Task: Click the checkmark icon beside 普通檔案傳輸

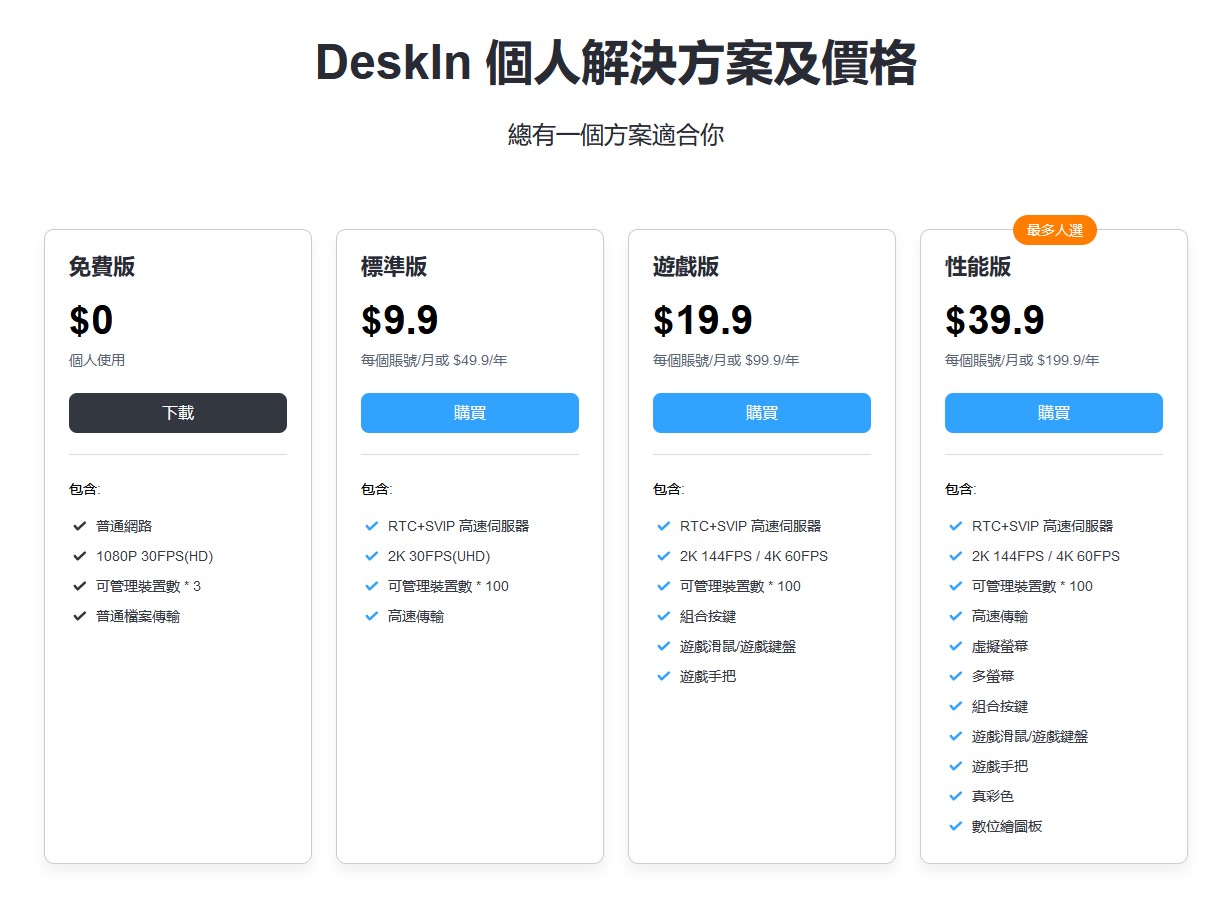Action: (80, 616)
